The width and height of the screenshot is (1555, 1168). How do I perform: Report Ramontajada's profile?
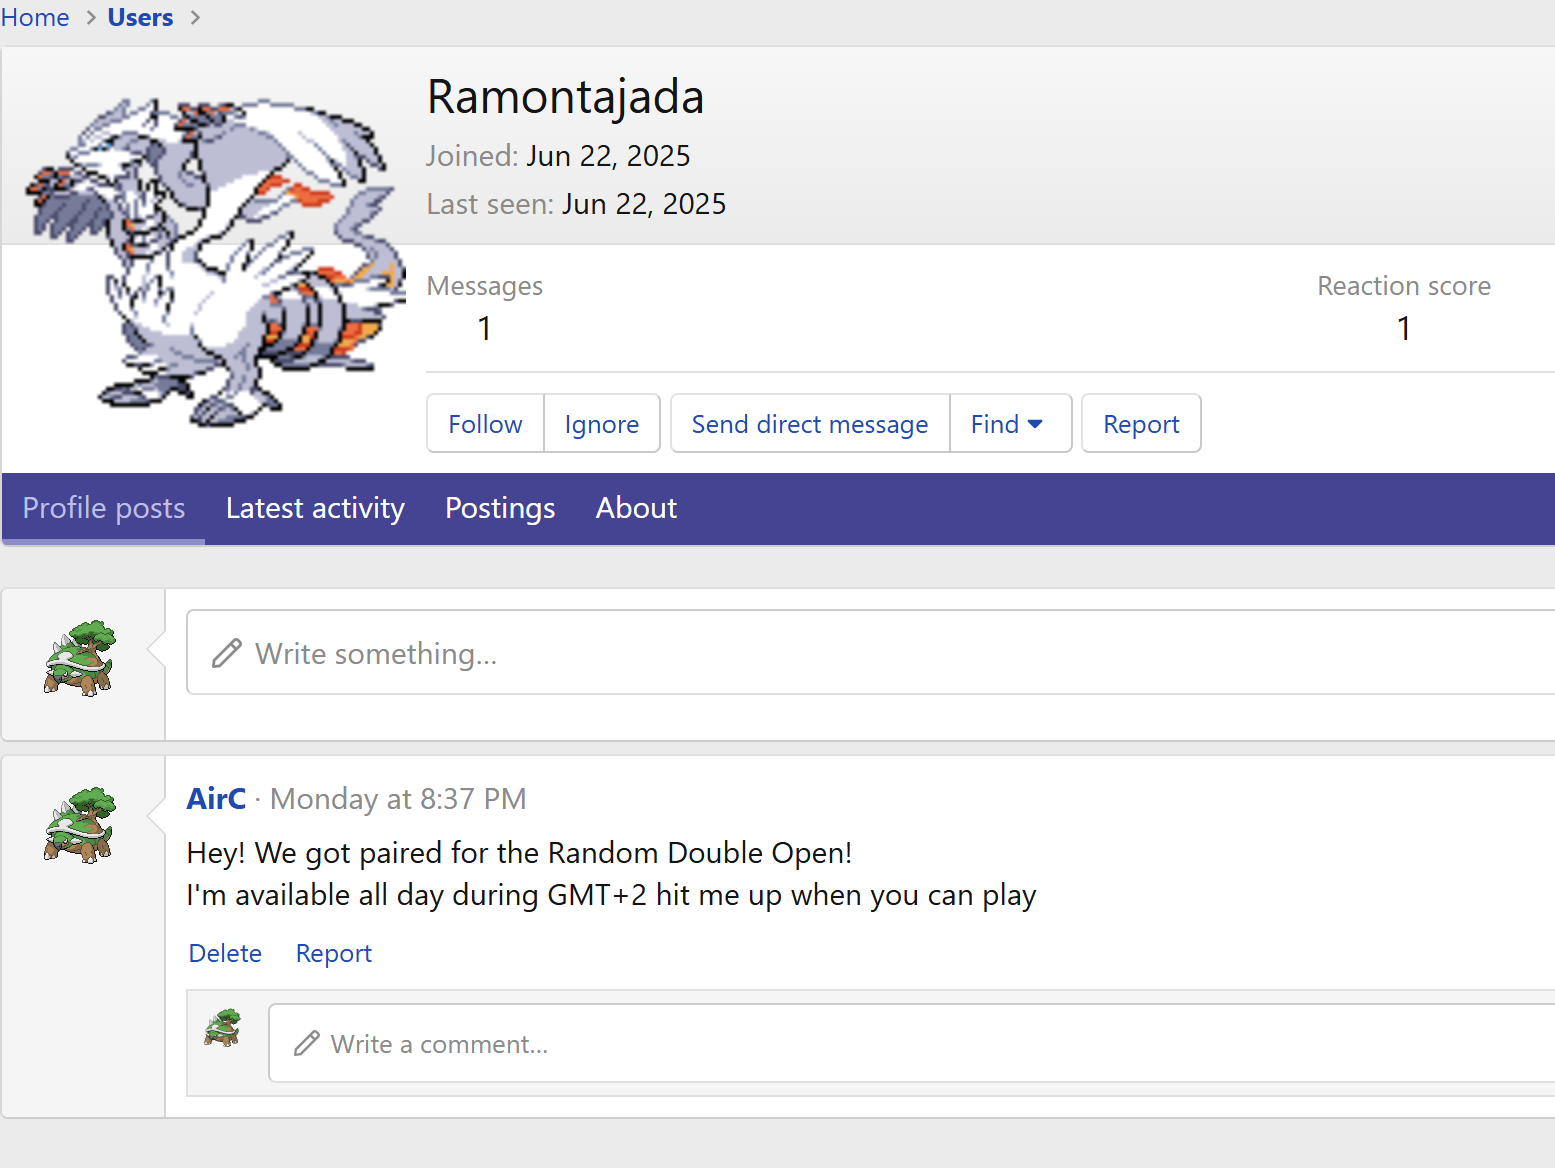pos(1141,424)
